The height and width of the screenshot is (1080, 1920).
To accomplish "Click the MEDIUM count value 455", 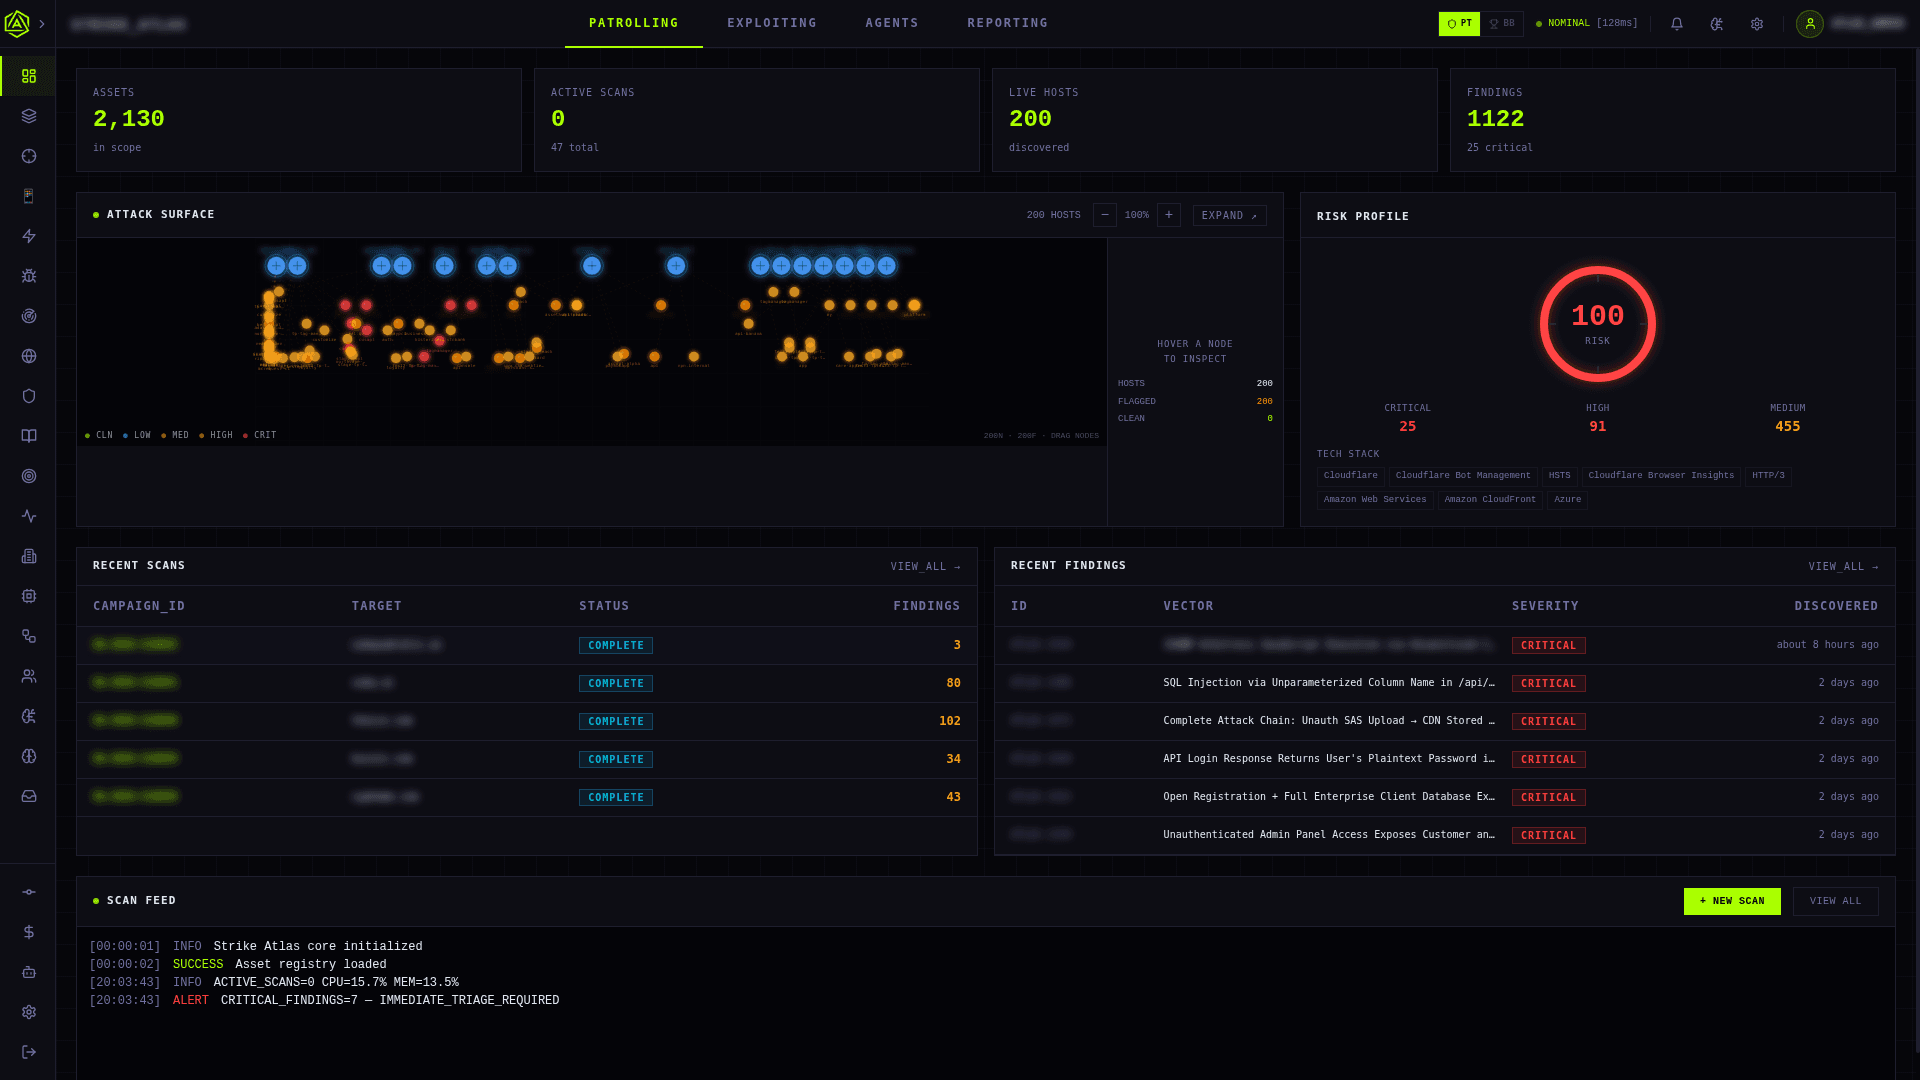I will click(1788, 427).
